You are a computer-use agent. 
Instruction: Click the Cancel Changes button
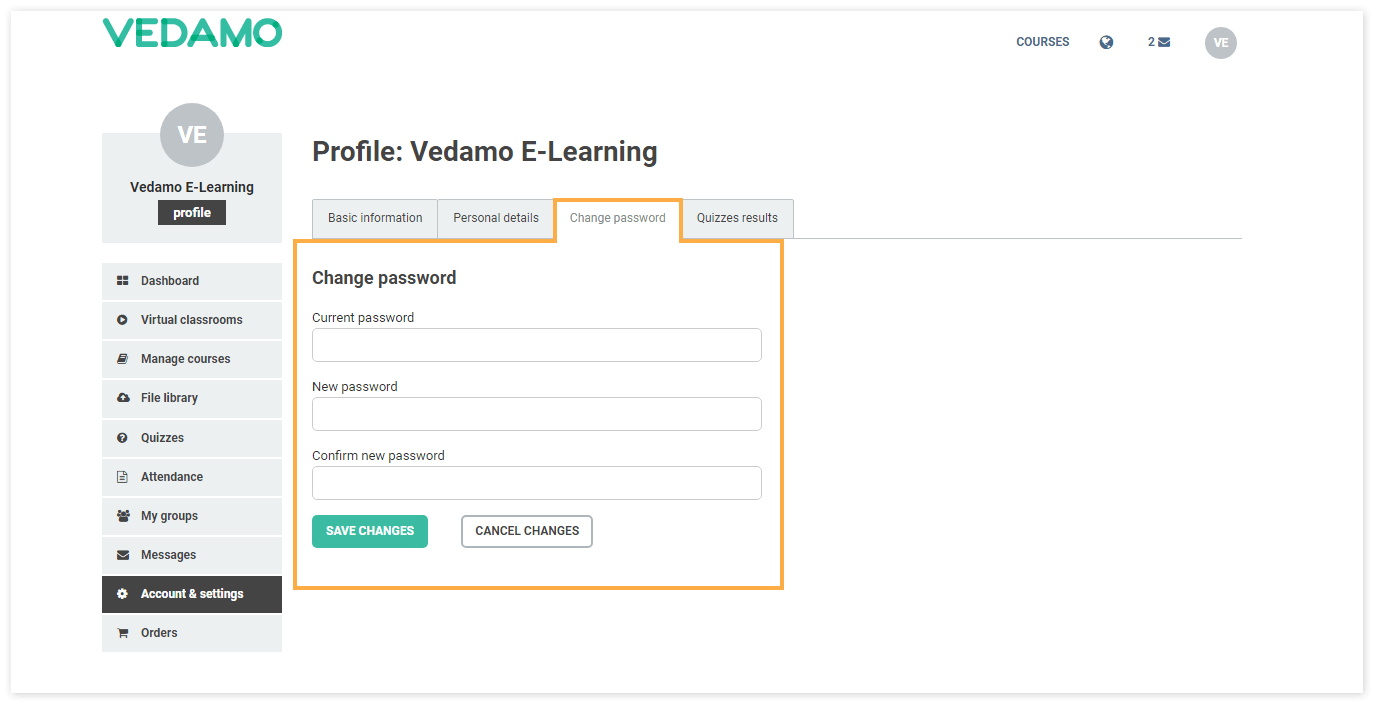(527, 531)
